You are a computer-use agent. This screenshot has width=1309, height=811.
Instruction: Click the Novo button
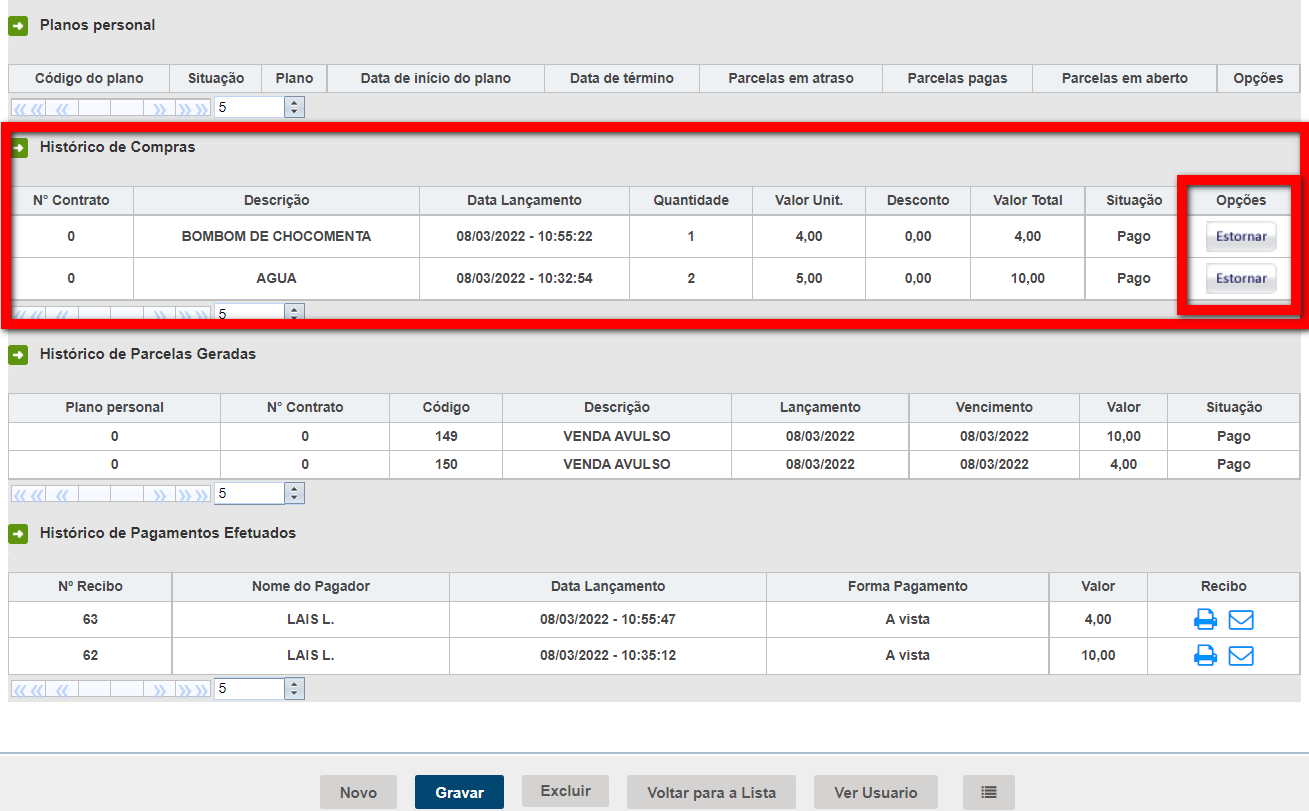[358, 792]
